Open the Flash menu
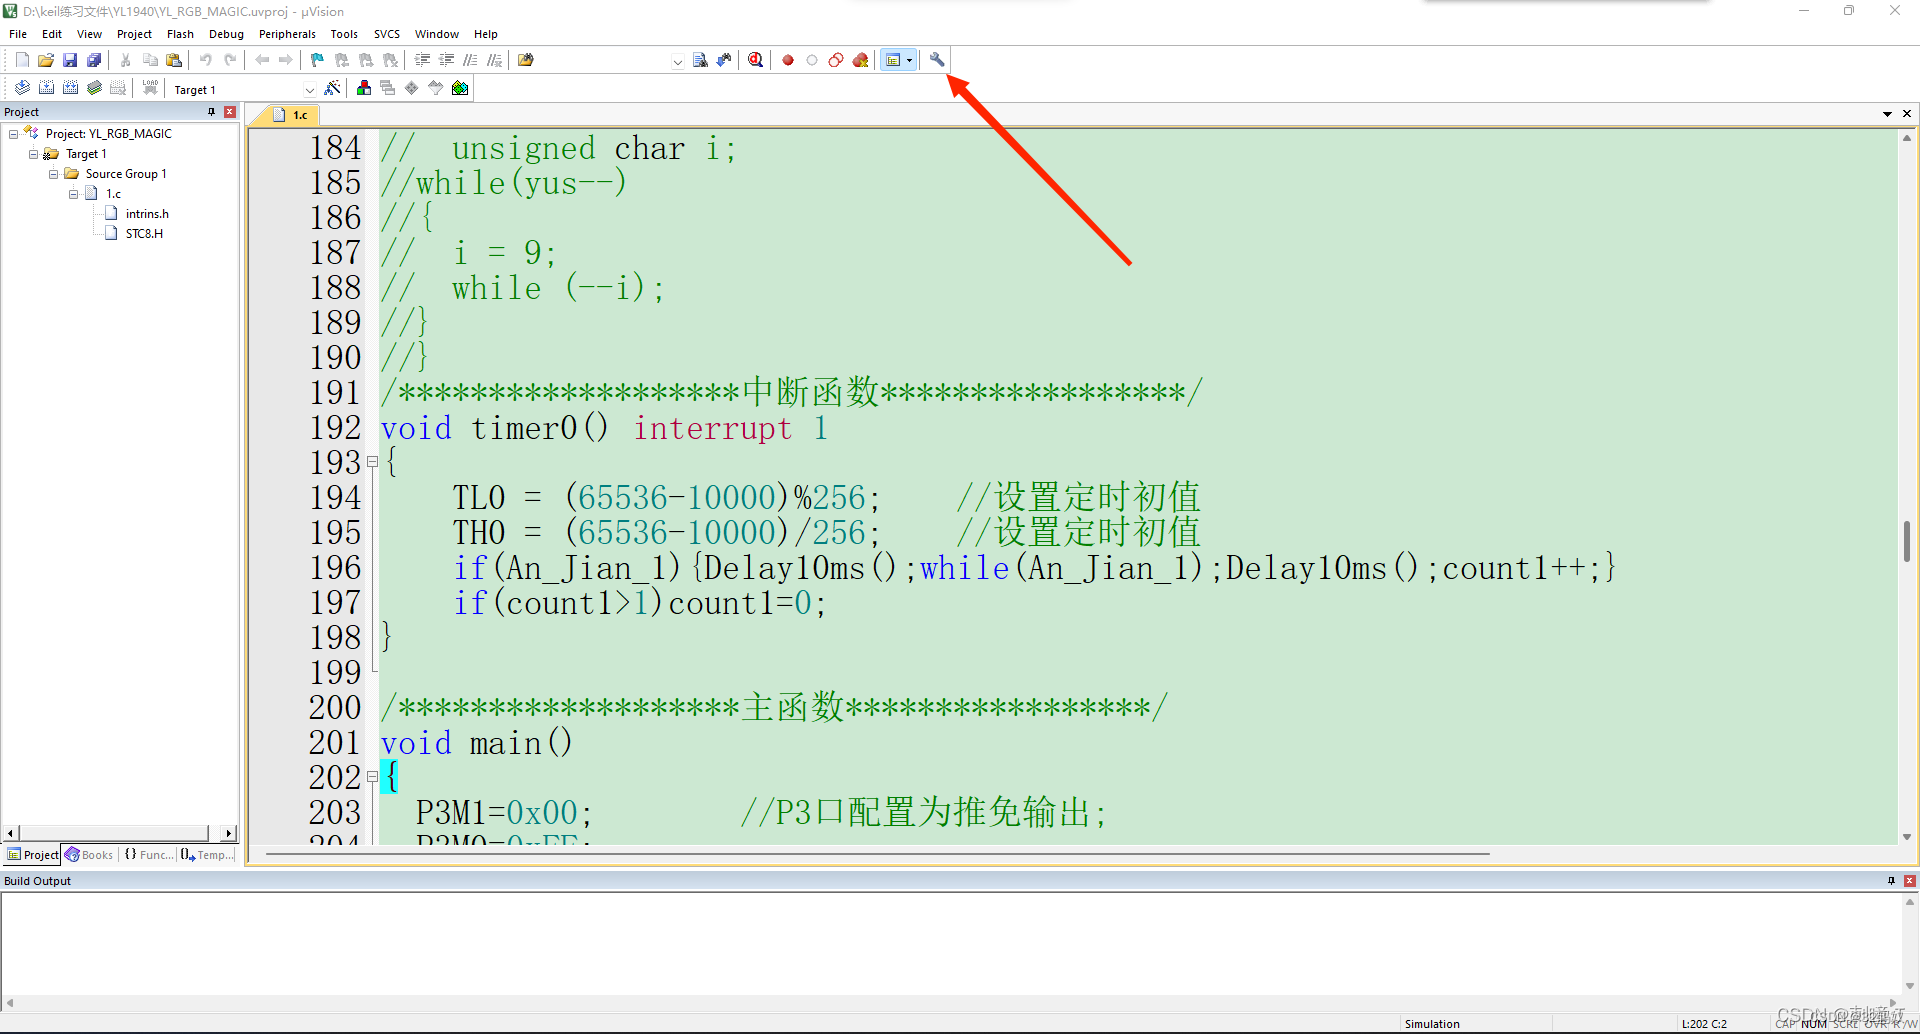 [180, 34]
